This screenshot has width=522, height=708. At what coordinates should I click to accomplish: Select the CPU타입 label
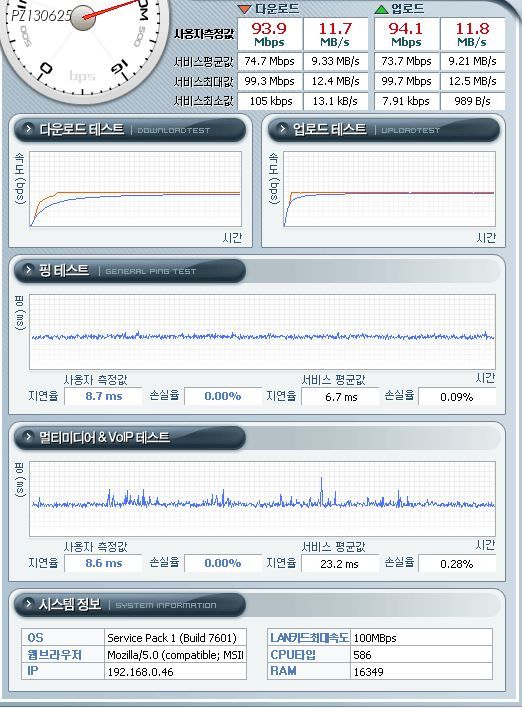(x=293, y=654)
